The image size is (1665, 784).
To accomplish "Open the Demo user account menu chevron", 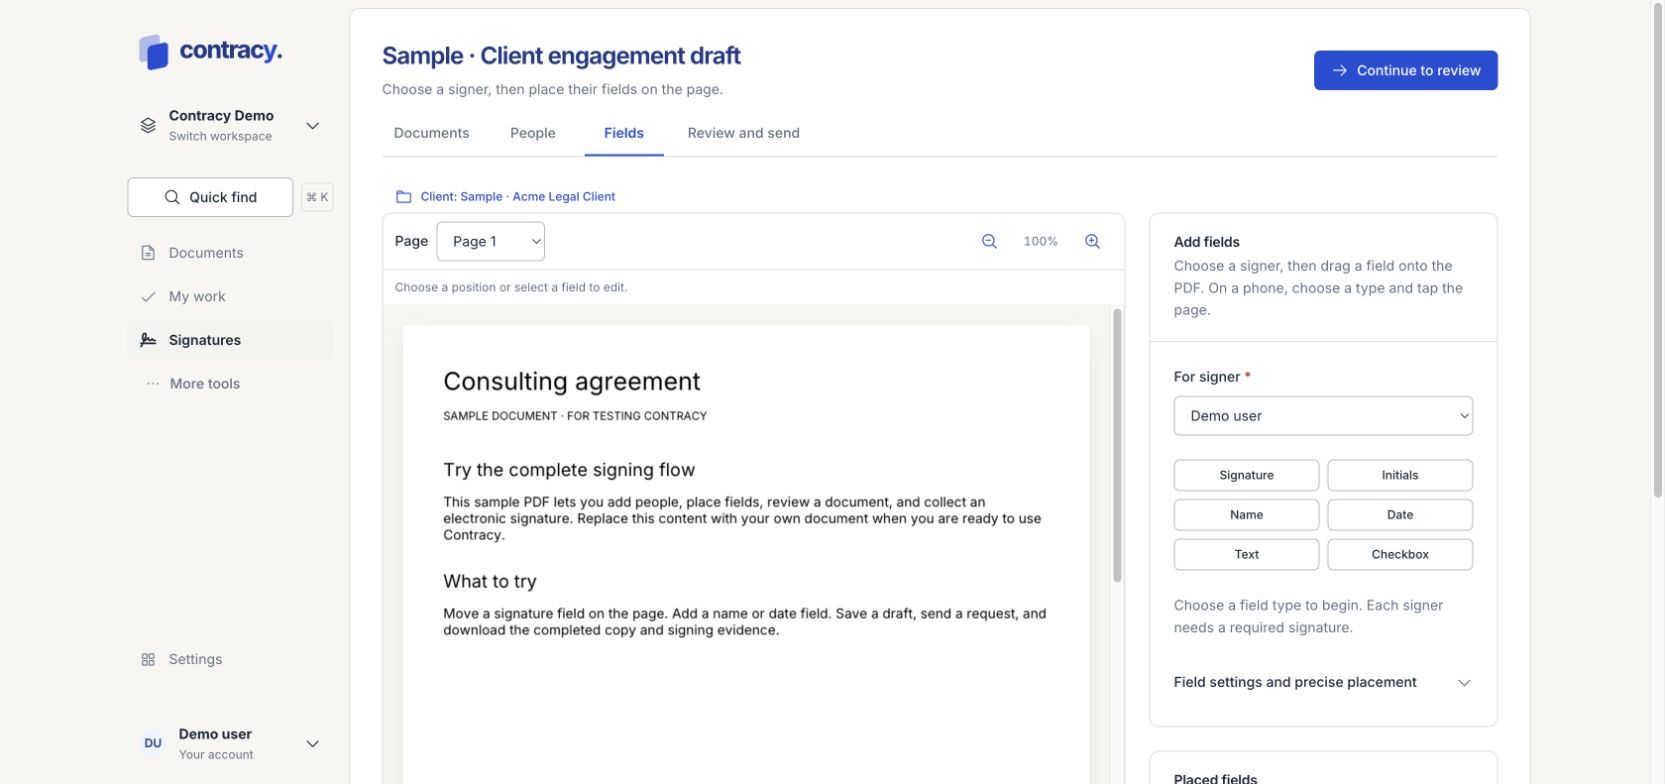I will [x=312, y=744].
